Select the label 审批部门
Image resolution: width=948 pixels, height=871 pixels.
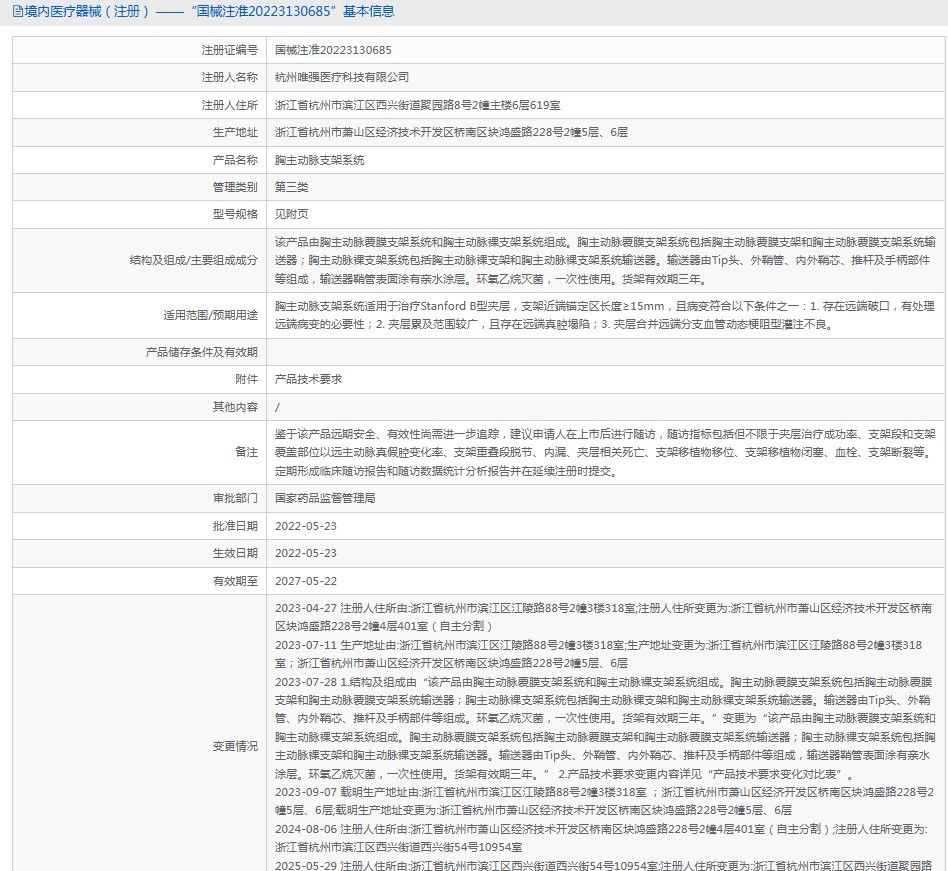pyautogui.click(x=235, y=498)
